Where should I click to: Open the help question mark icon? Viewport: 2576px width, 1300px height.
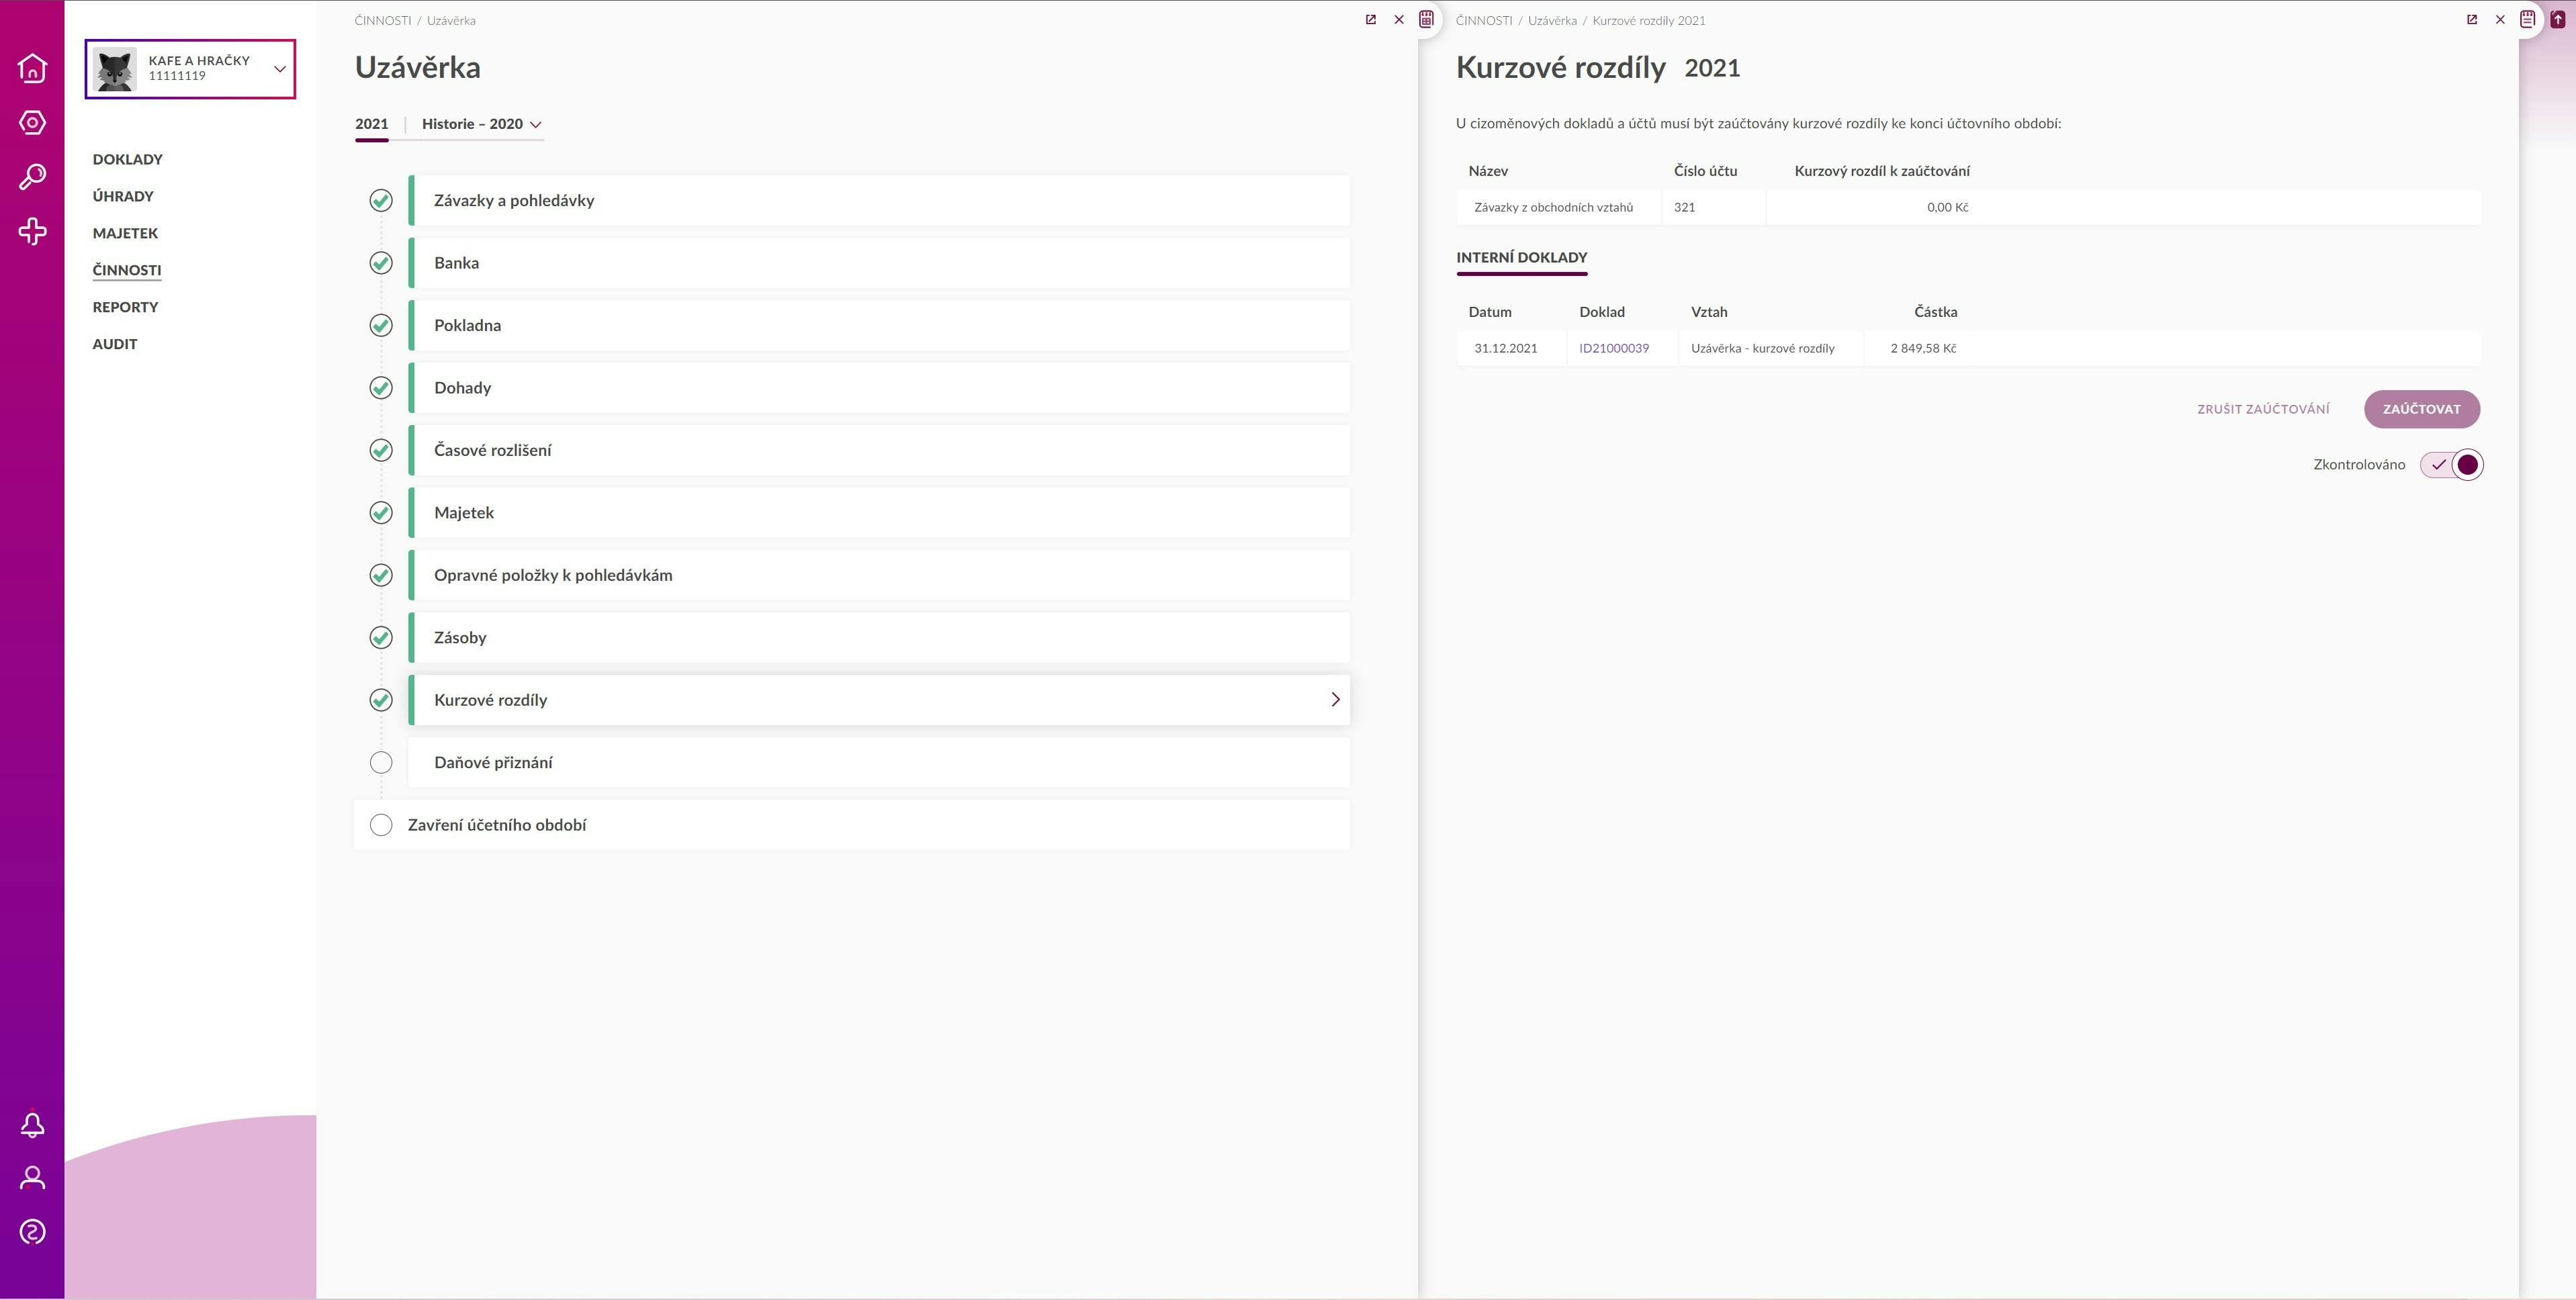32,1232
